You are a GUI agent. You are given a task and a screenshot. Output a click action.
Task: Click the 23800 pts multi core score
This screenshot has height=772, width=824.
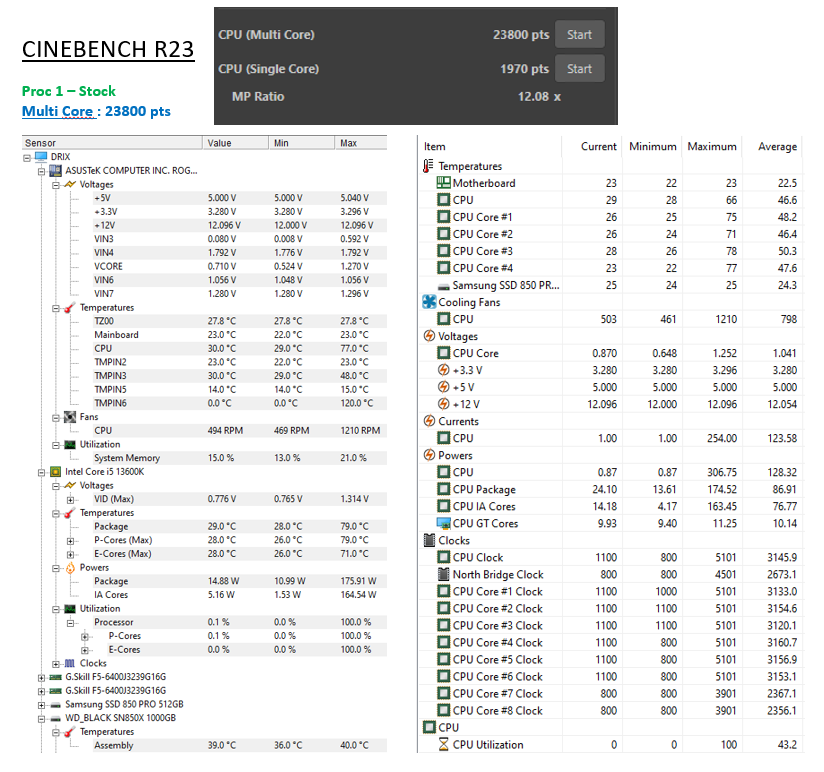[521, 35]
